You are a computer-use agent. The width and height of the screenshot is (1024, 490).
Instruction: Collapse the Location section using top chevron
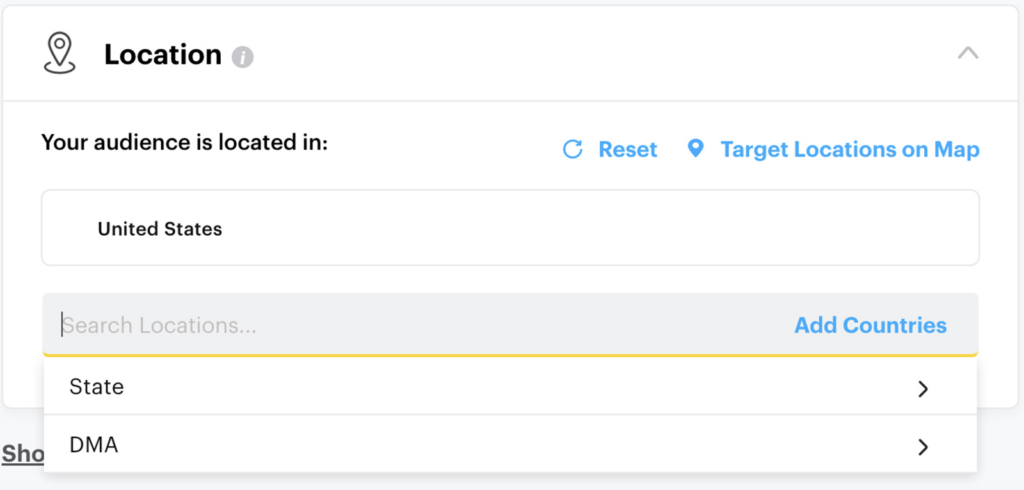tap(967, 53)
